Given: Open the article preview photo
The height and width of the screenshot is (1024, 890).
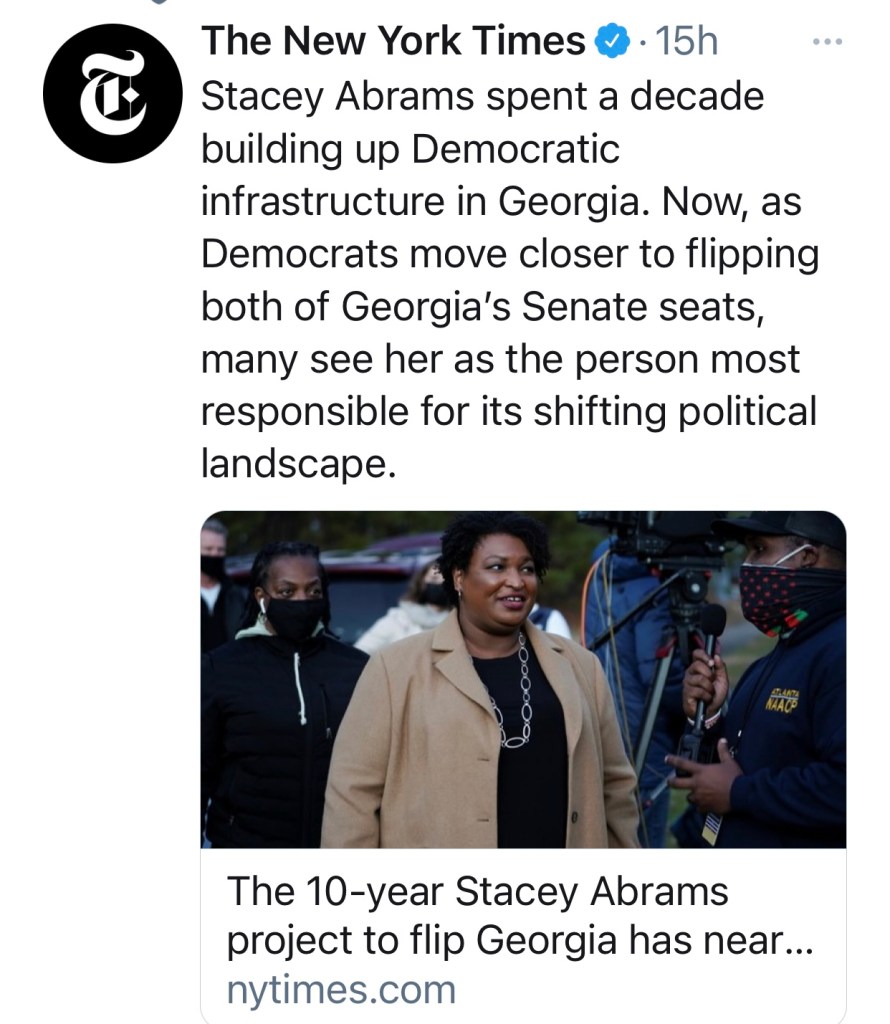Looking at the screenshot, I should point(523,680).
